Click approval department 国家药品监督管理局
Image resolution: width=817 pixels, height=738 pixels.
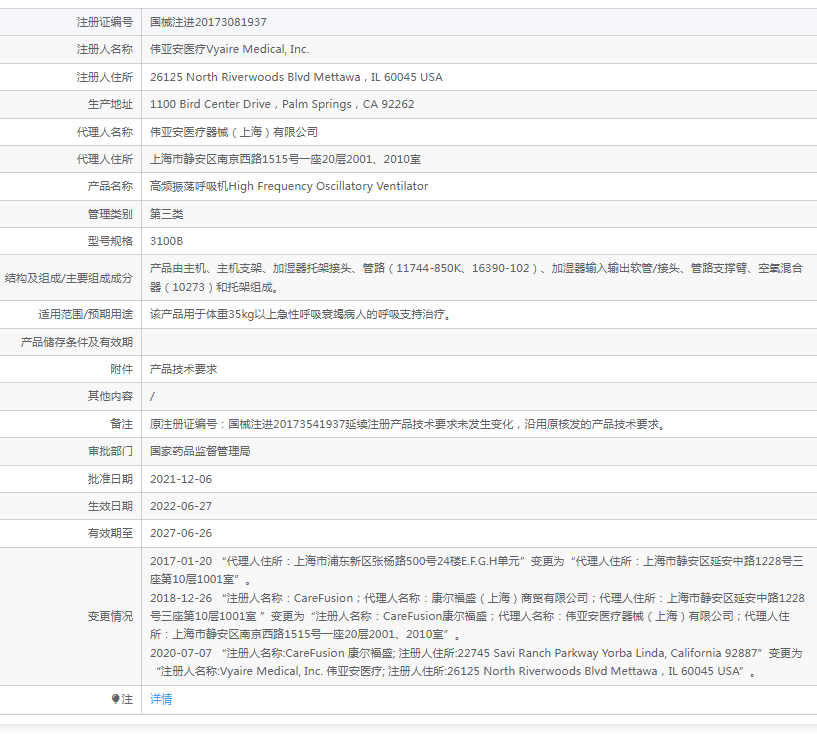(x=200, y=451)
